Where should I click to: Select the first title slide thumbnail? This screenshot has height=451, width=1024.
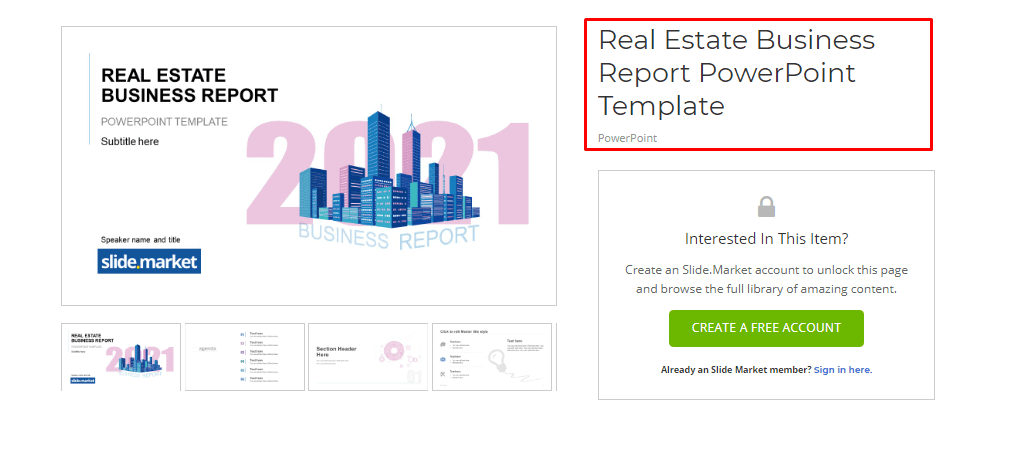121,357
